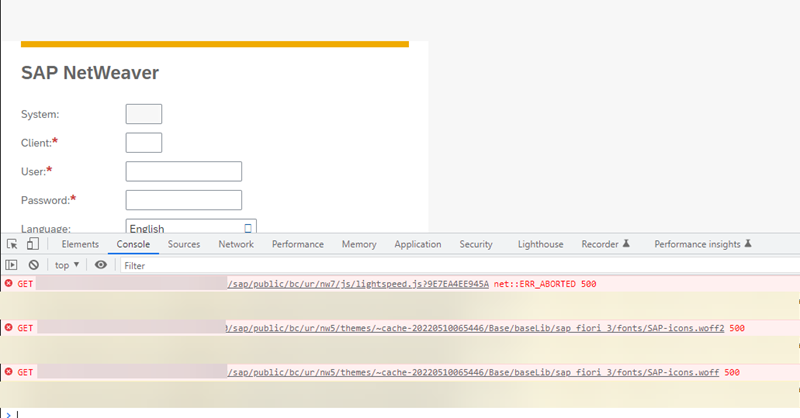
Task: Open the Lighthouse tab
Action: pos(540,244)
